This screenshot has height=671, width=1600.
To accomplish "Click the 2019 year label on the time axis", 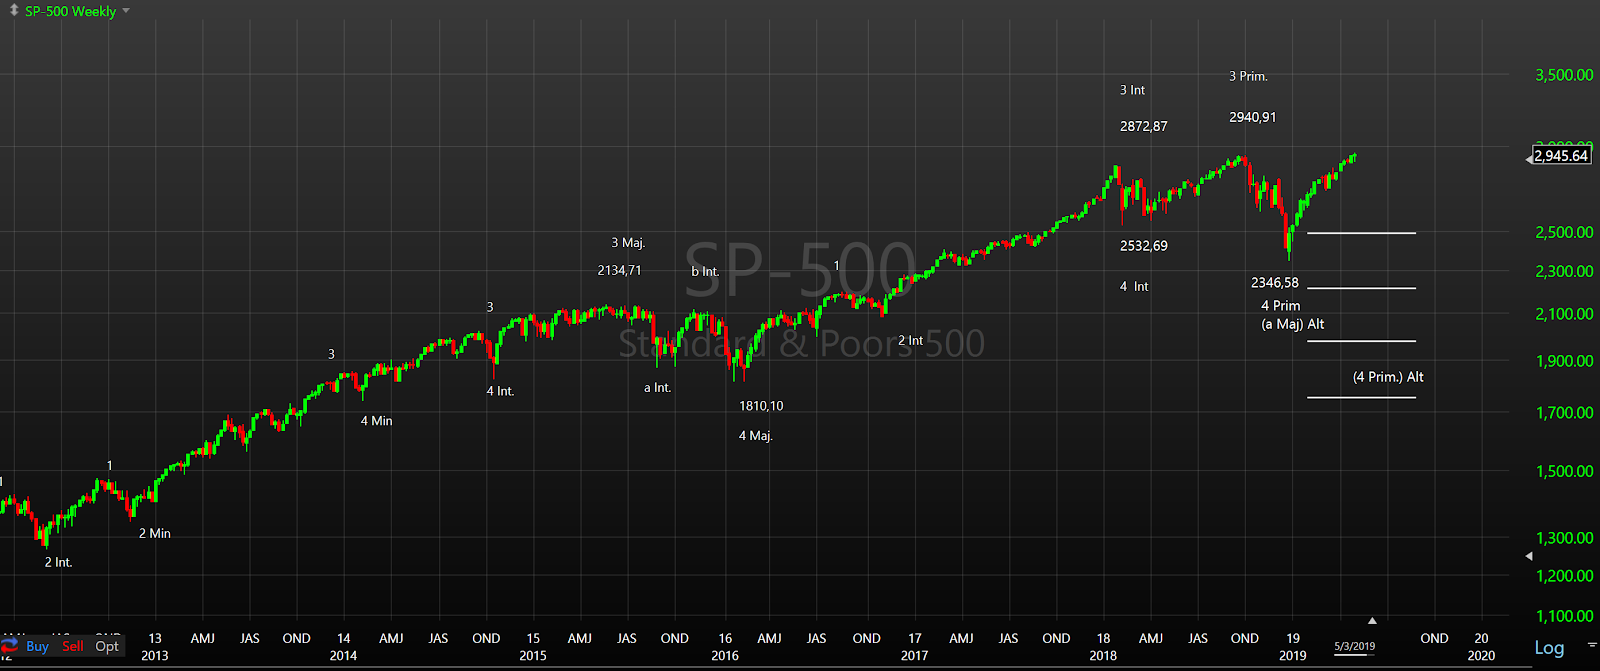I will 1293,656.
